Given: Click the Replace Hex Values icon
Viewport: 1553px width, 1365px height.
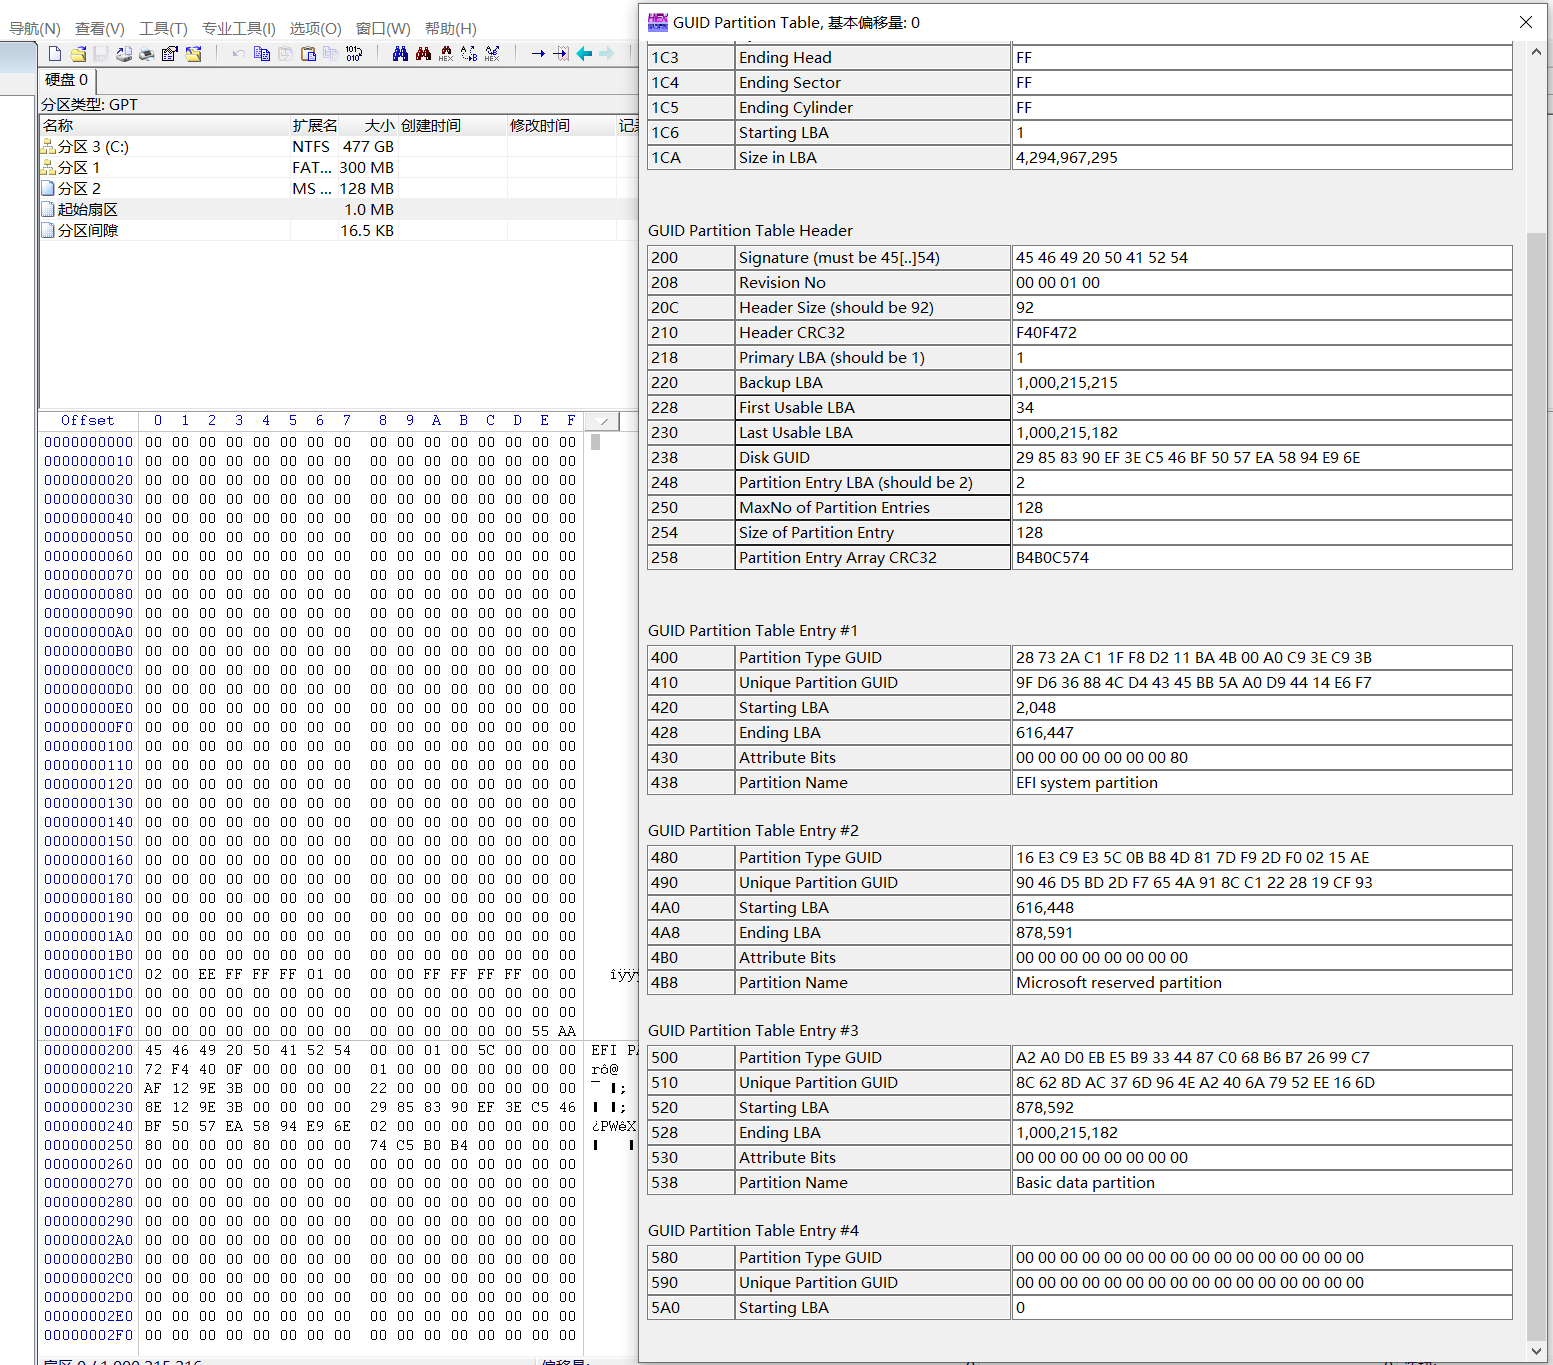Looking at the screenshot, I should pos(492,53).
